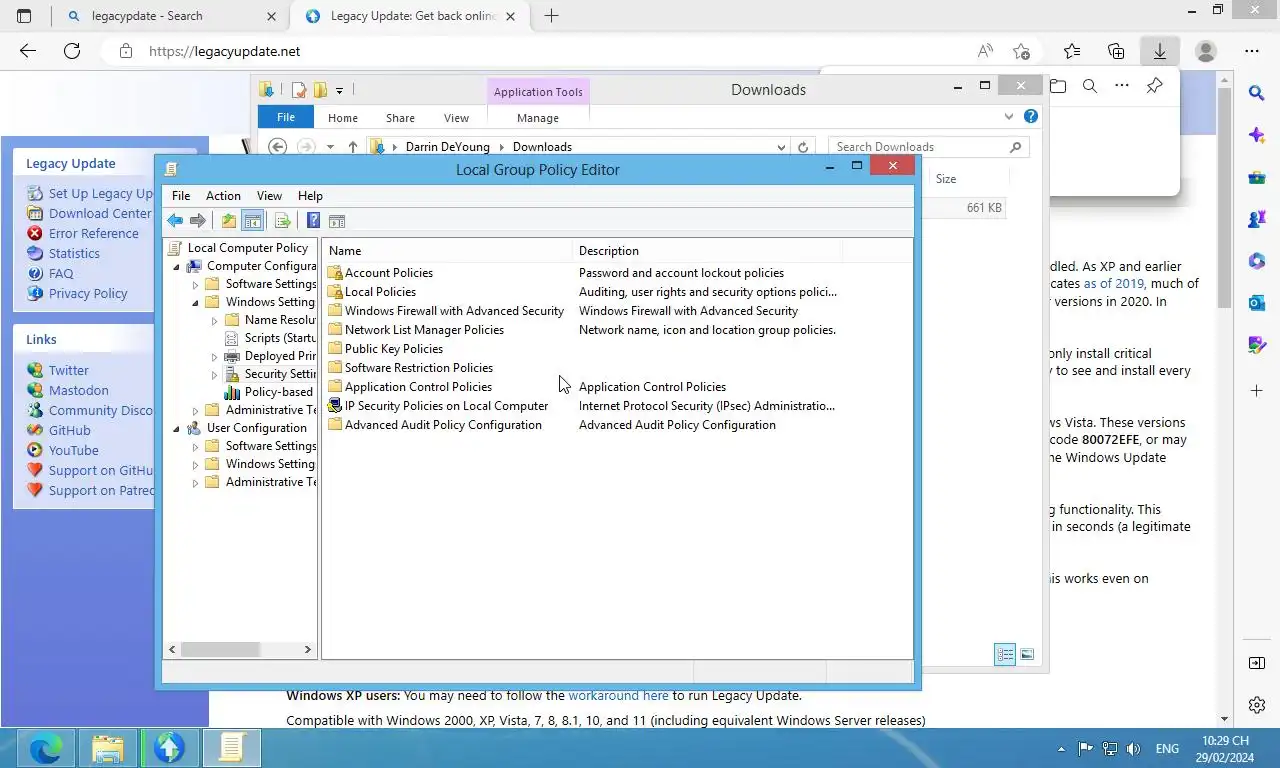Image resolution: width=1280 pixels, height=768 pixels.
Task: Open the Edge Downloads toolbar button
Action: tap(1159, 51)
